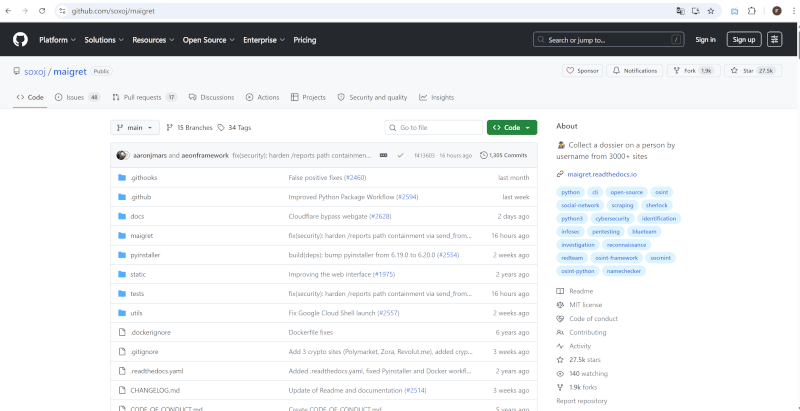Open browser extensions puzzle icon
The image size is (800, 411).
pos(752,11)
